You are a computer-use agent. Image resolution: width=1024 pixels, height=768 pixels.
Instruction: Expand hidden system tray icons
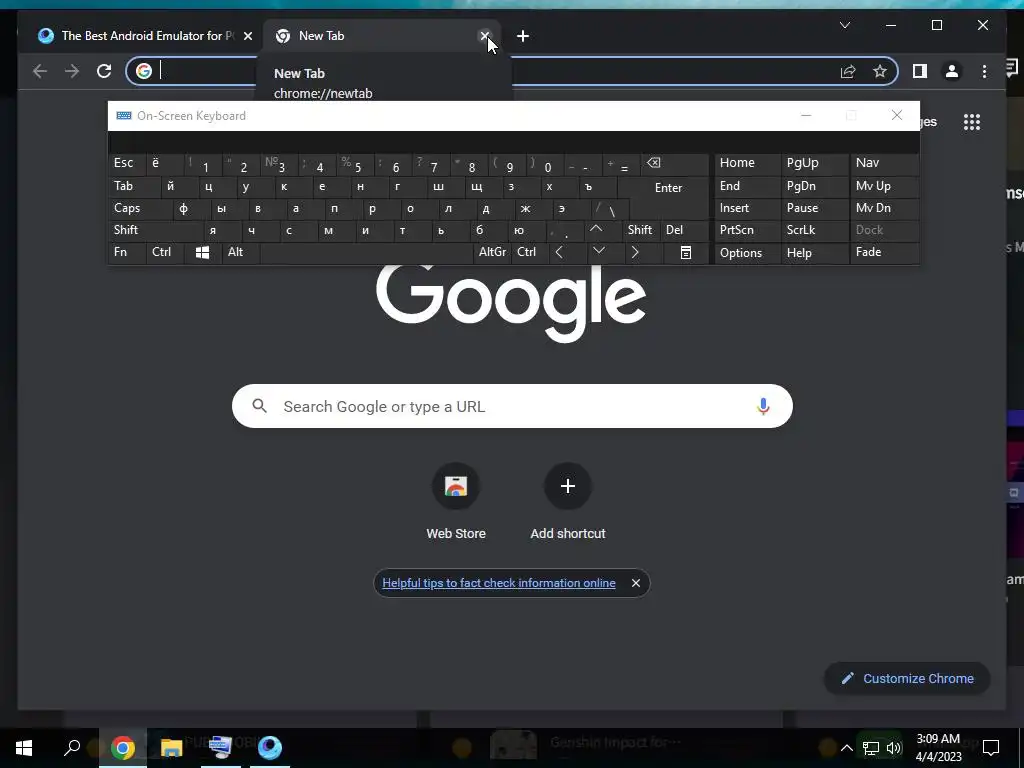(846, 748)
